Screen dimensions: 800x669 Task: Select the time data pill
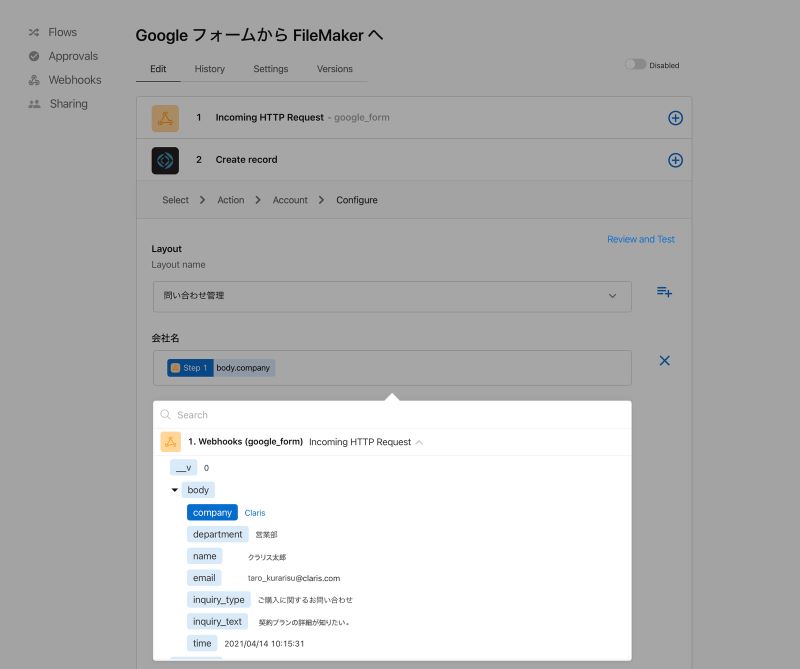(x=202, y=643)
